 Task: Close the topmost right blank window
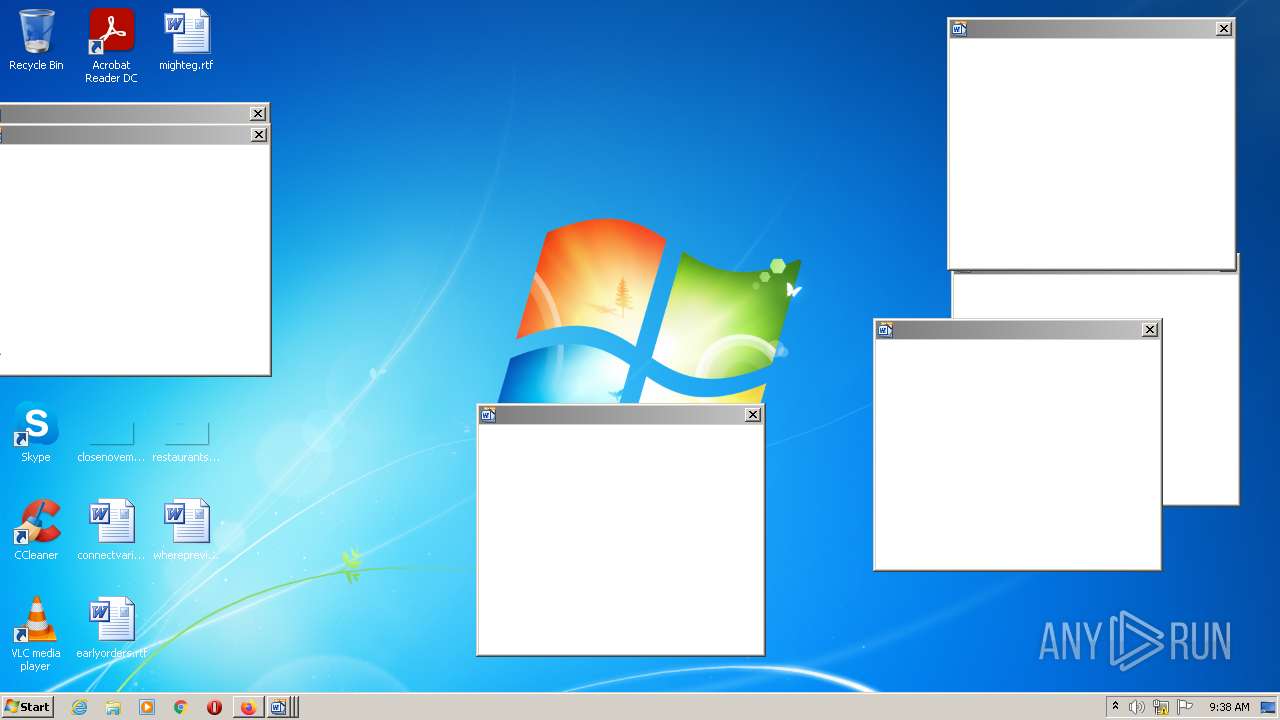(x=1224, y=29)
